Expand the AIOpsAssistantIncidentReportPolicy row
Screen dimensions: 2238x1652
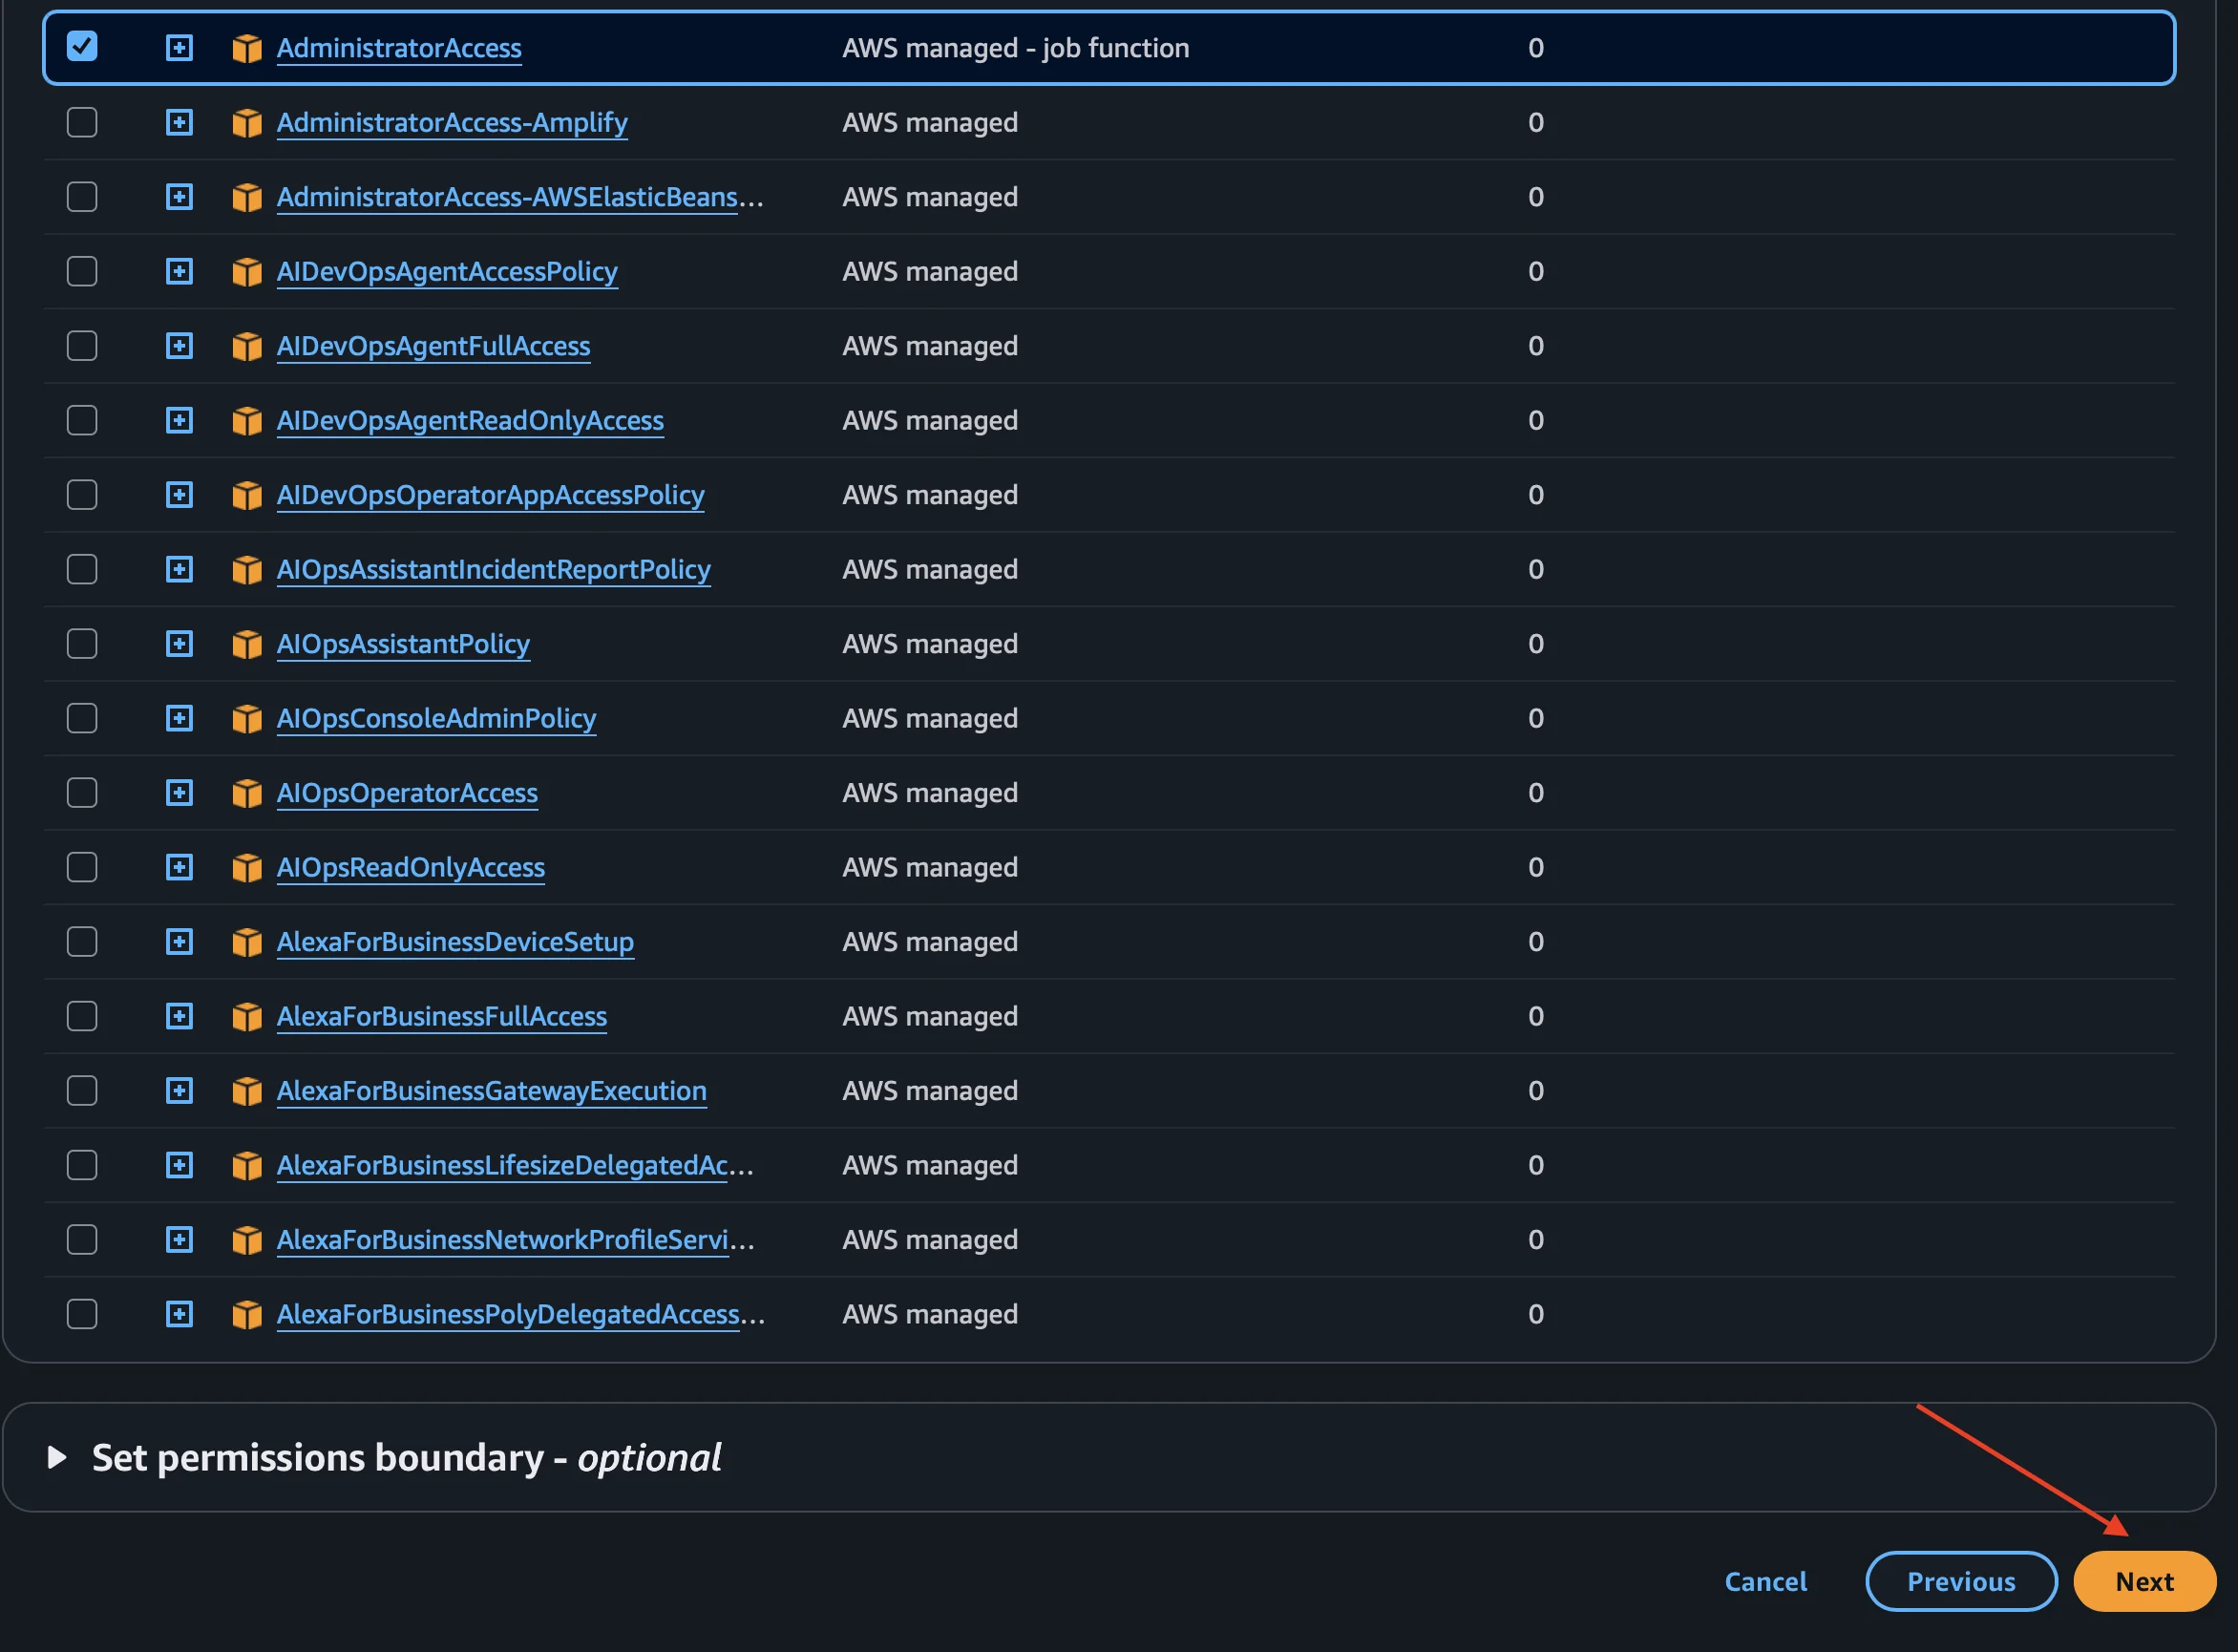point(179,569)
